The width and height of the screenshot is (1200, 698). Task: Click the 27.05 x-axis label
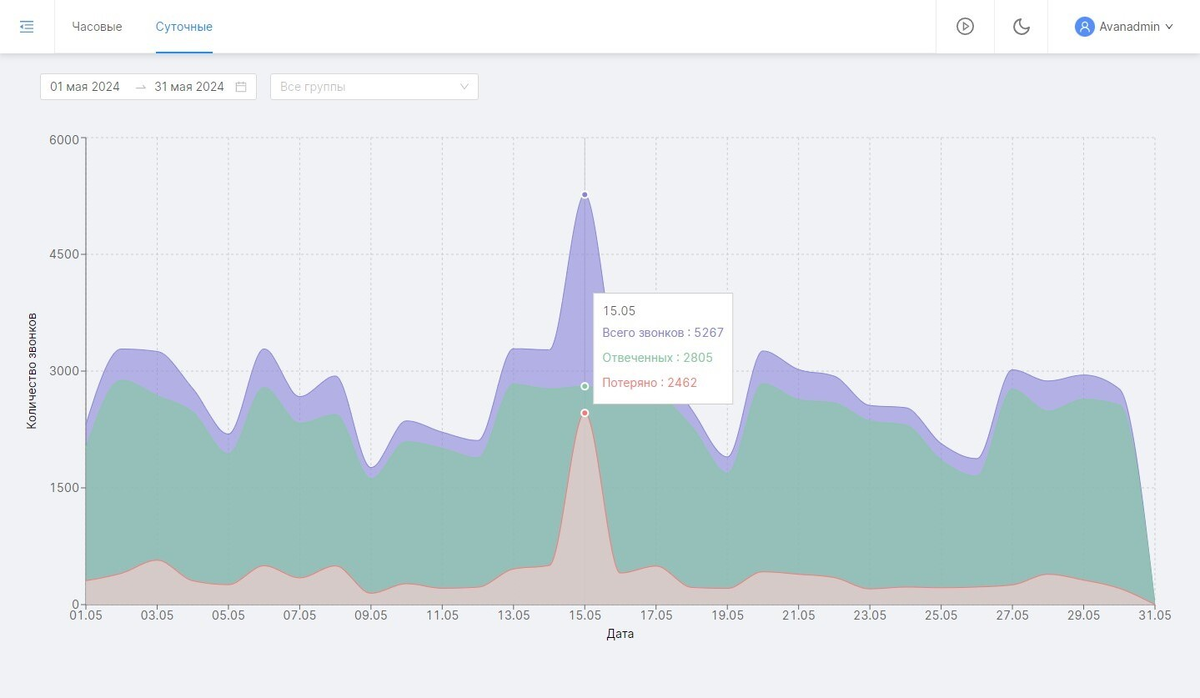[1013, 616]
